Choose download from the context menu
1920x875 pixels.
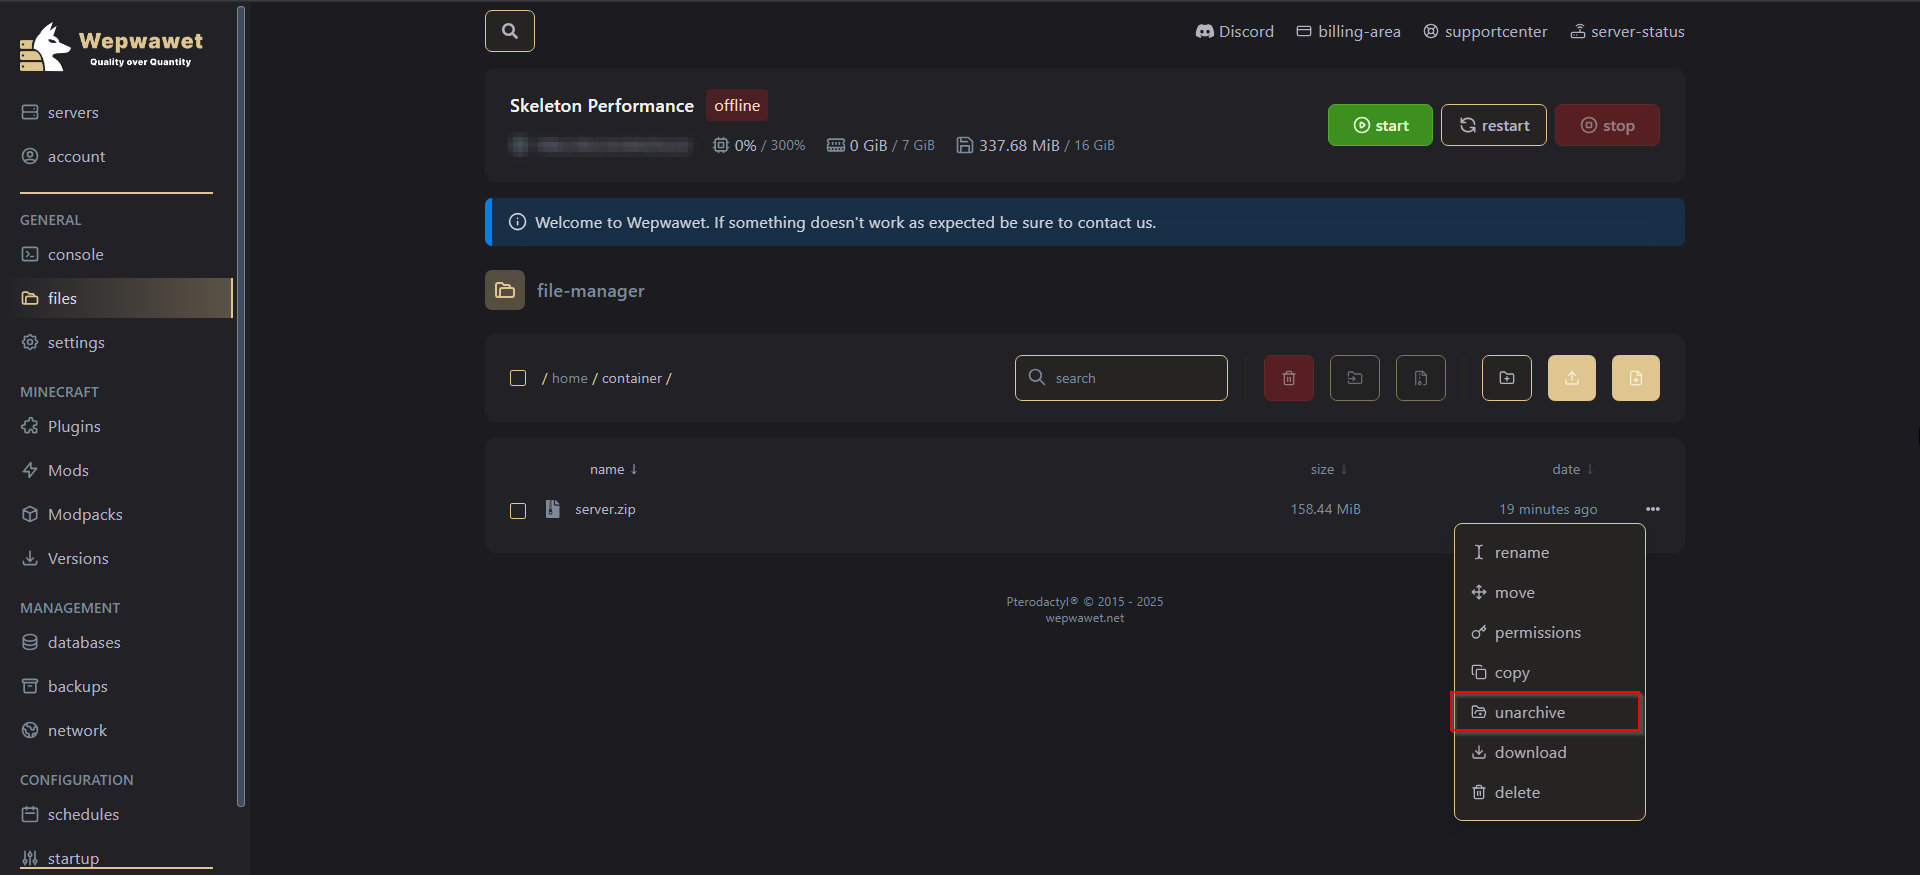[x=1549, y=752]
